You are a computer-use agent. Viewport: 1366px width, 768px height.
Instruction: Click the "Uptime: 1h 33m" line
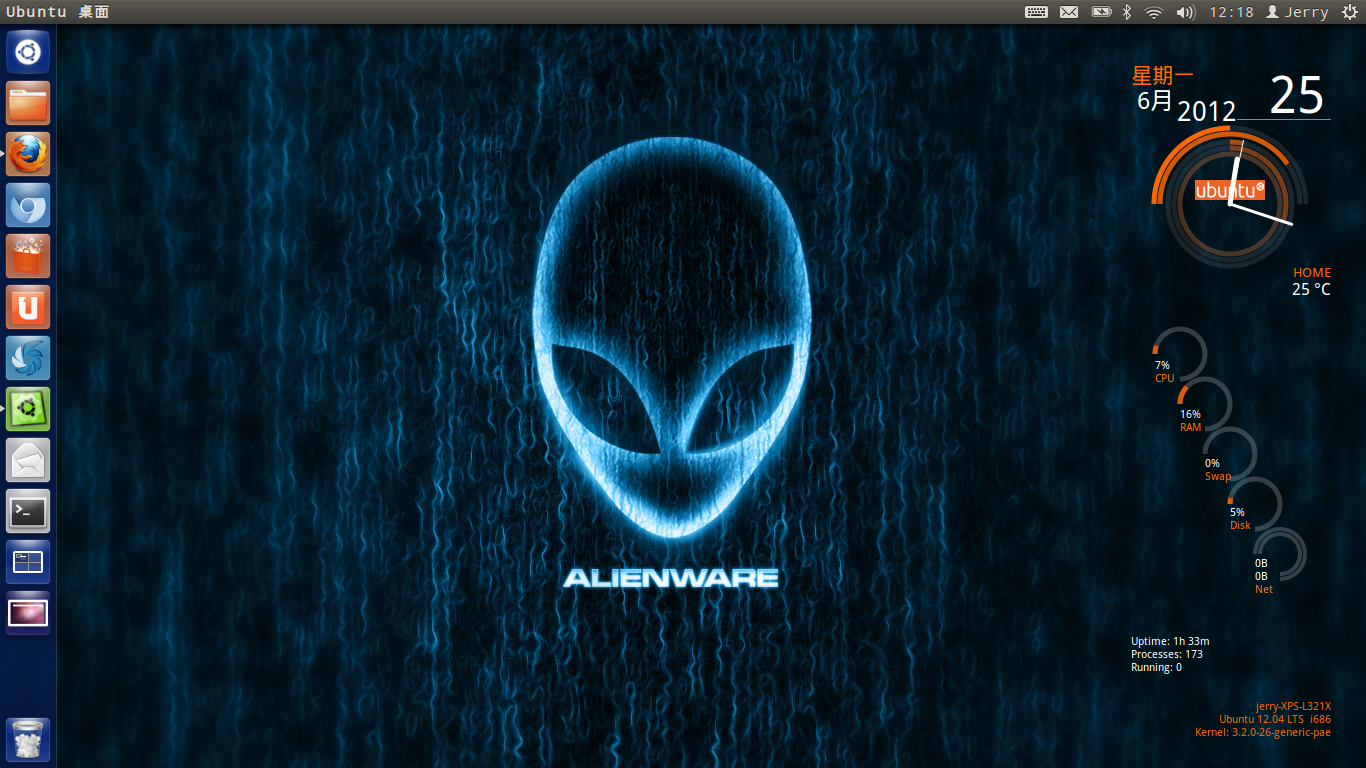(x=1170, y=641)
